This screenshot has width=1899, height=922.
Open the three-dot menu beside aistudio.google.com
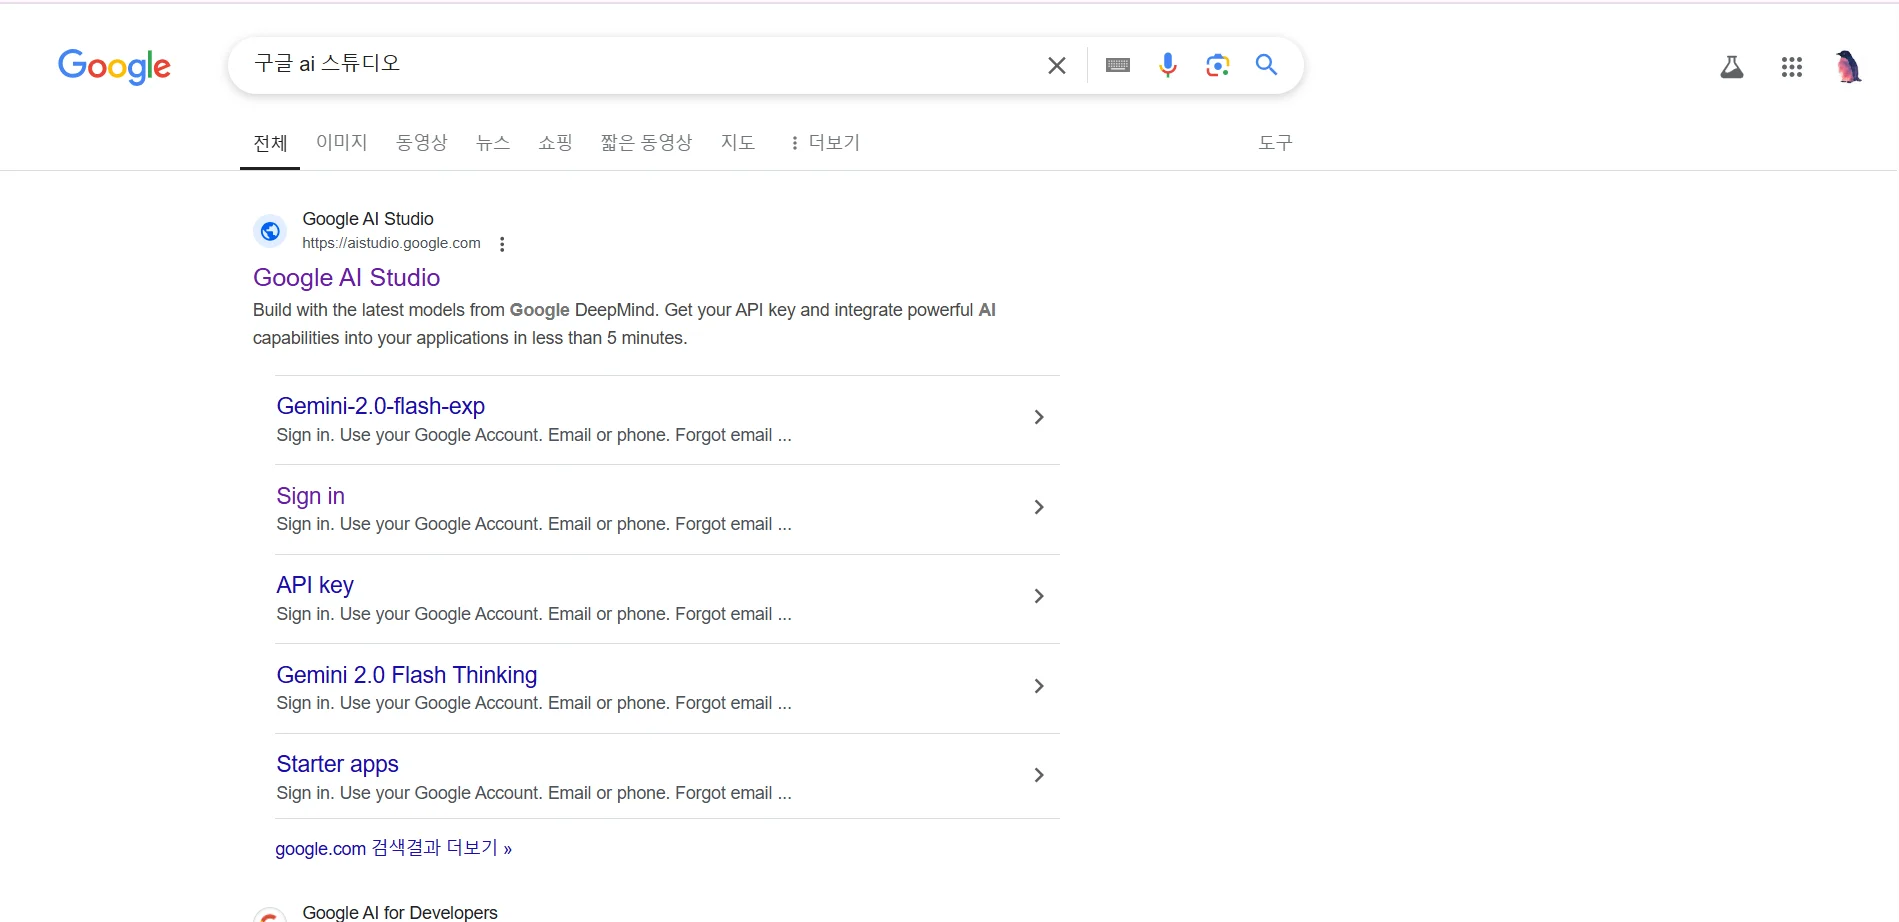pyautogui.click(x=502, y=243)
